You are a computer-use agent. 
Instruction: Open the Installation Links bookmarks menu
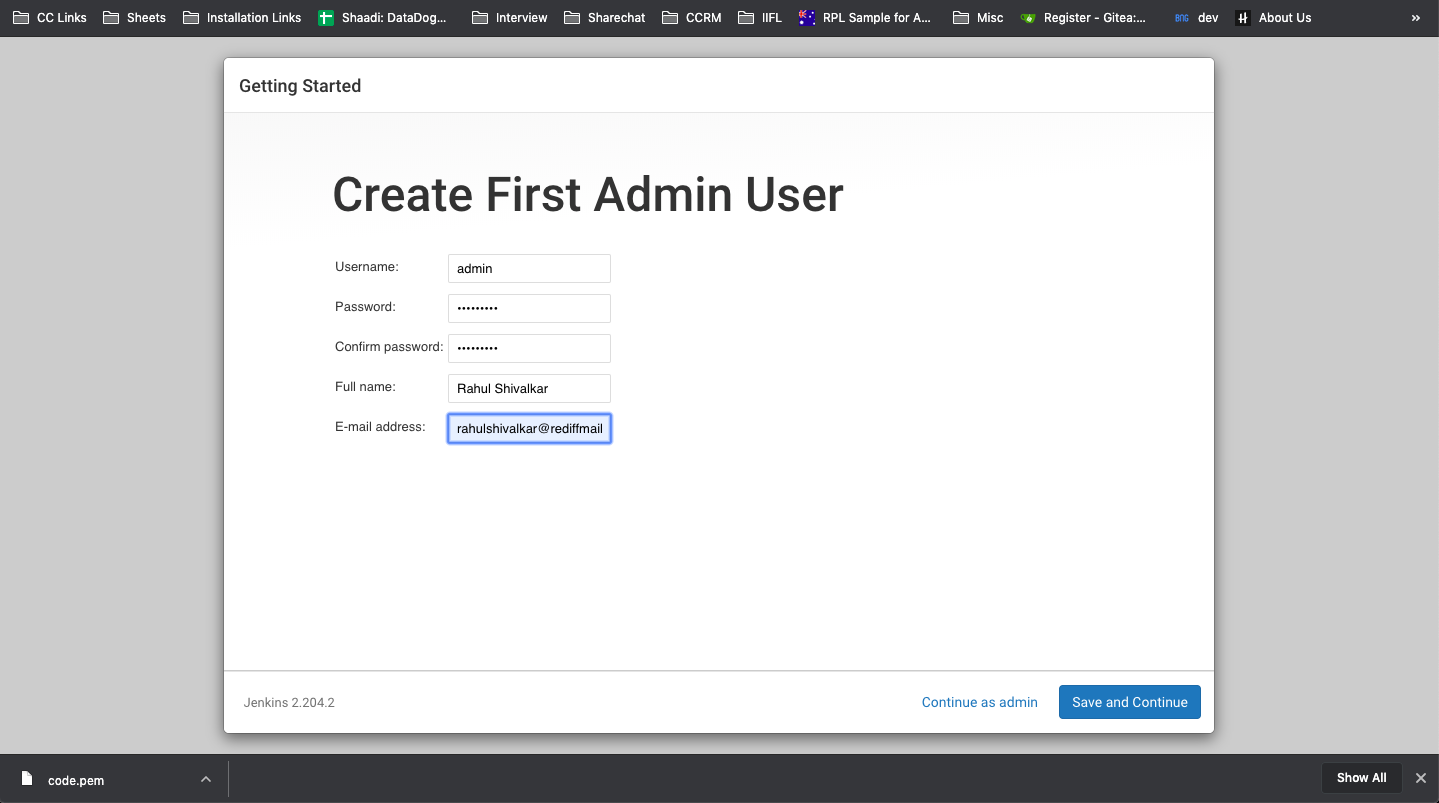pos(241,17)
